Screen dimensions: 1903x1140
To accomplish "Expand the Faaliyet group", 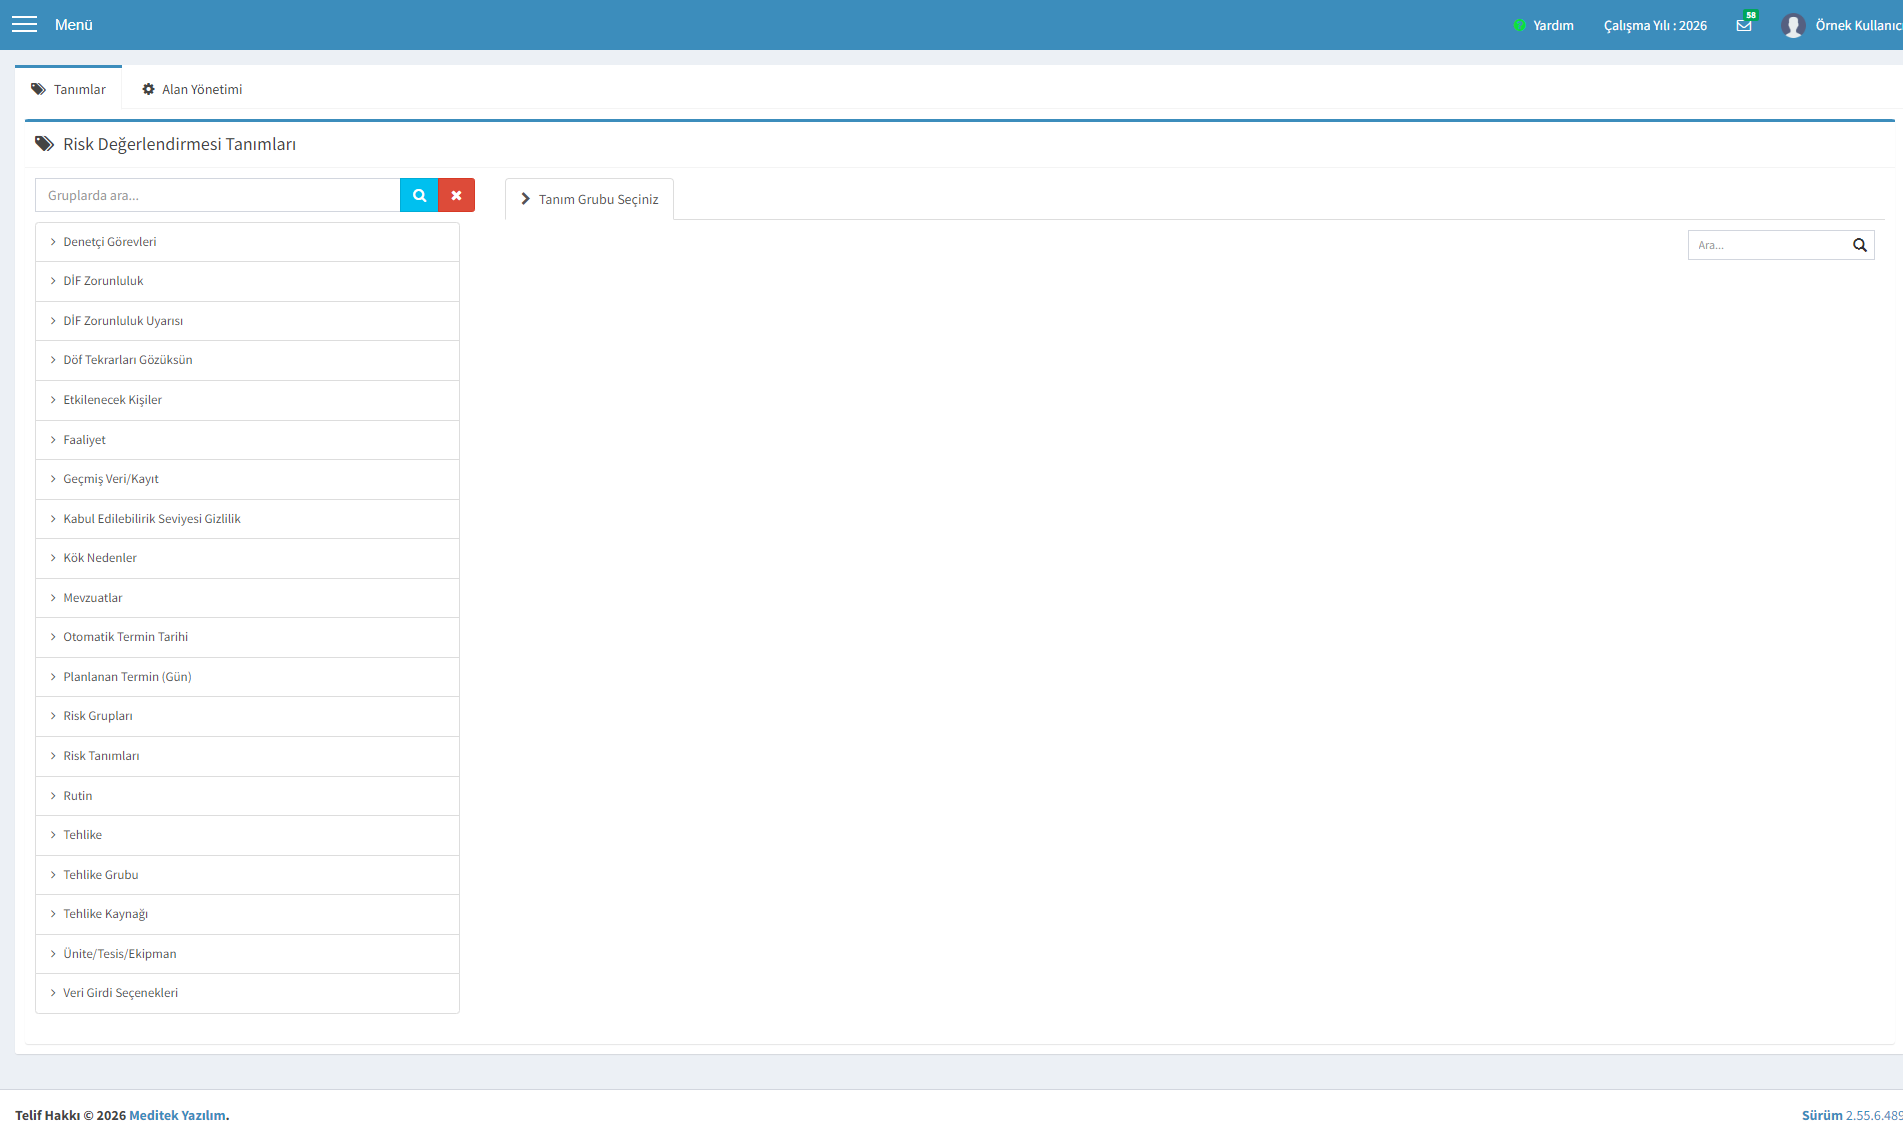I will (x=247, y=440).
